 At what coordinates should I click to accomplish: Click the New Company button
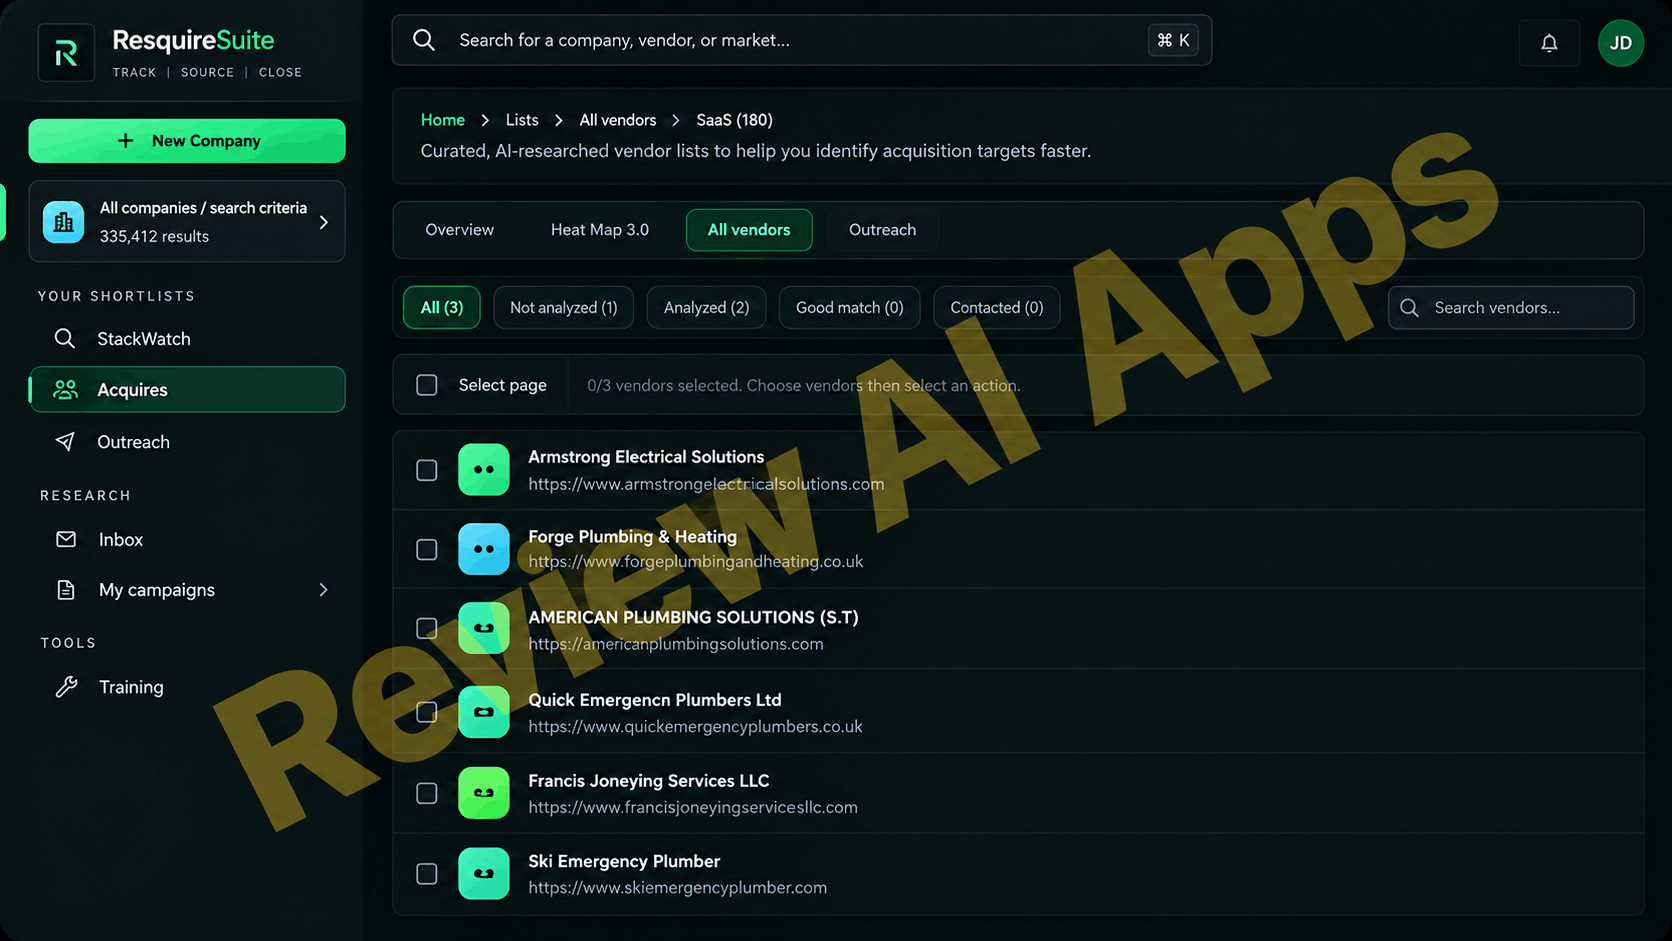(187, 141)
